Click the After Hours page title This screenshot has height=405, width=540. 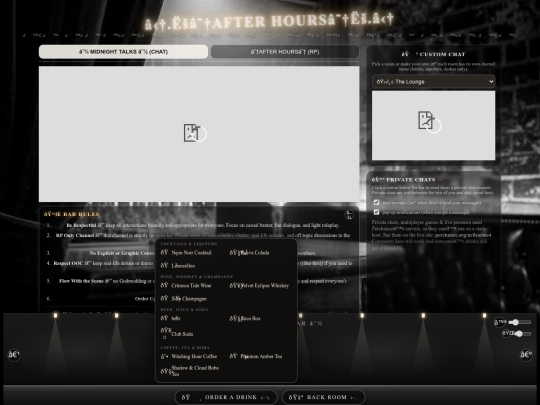[x=269, y=22]
